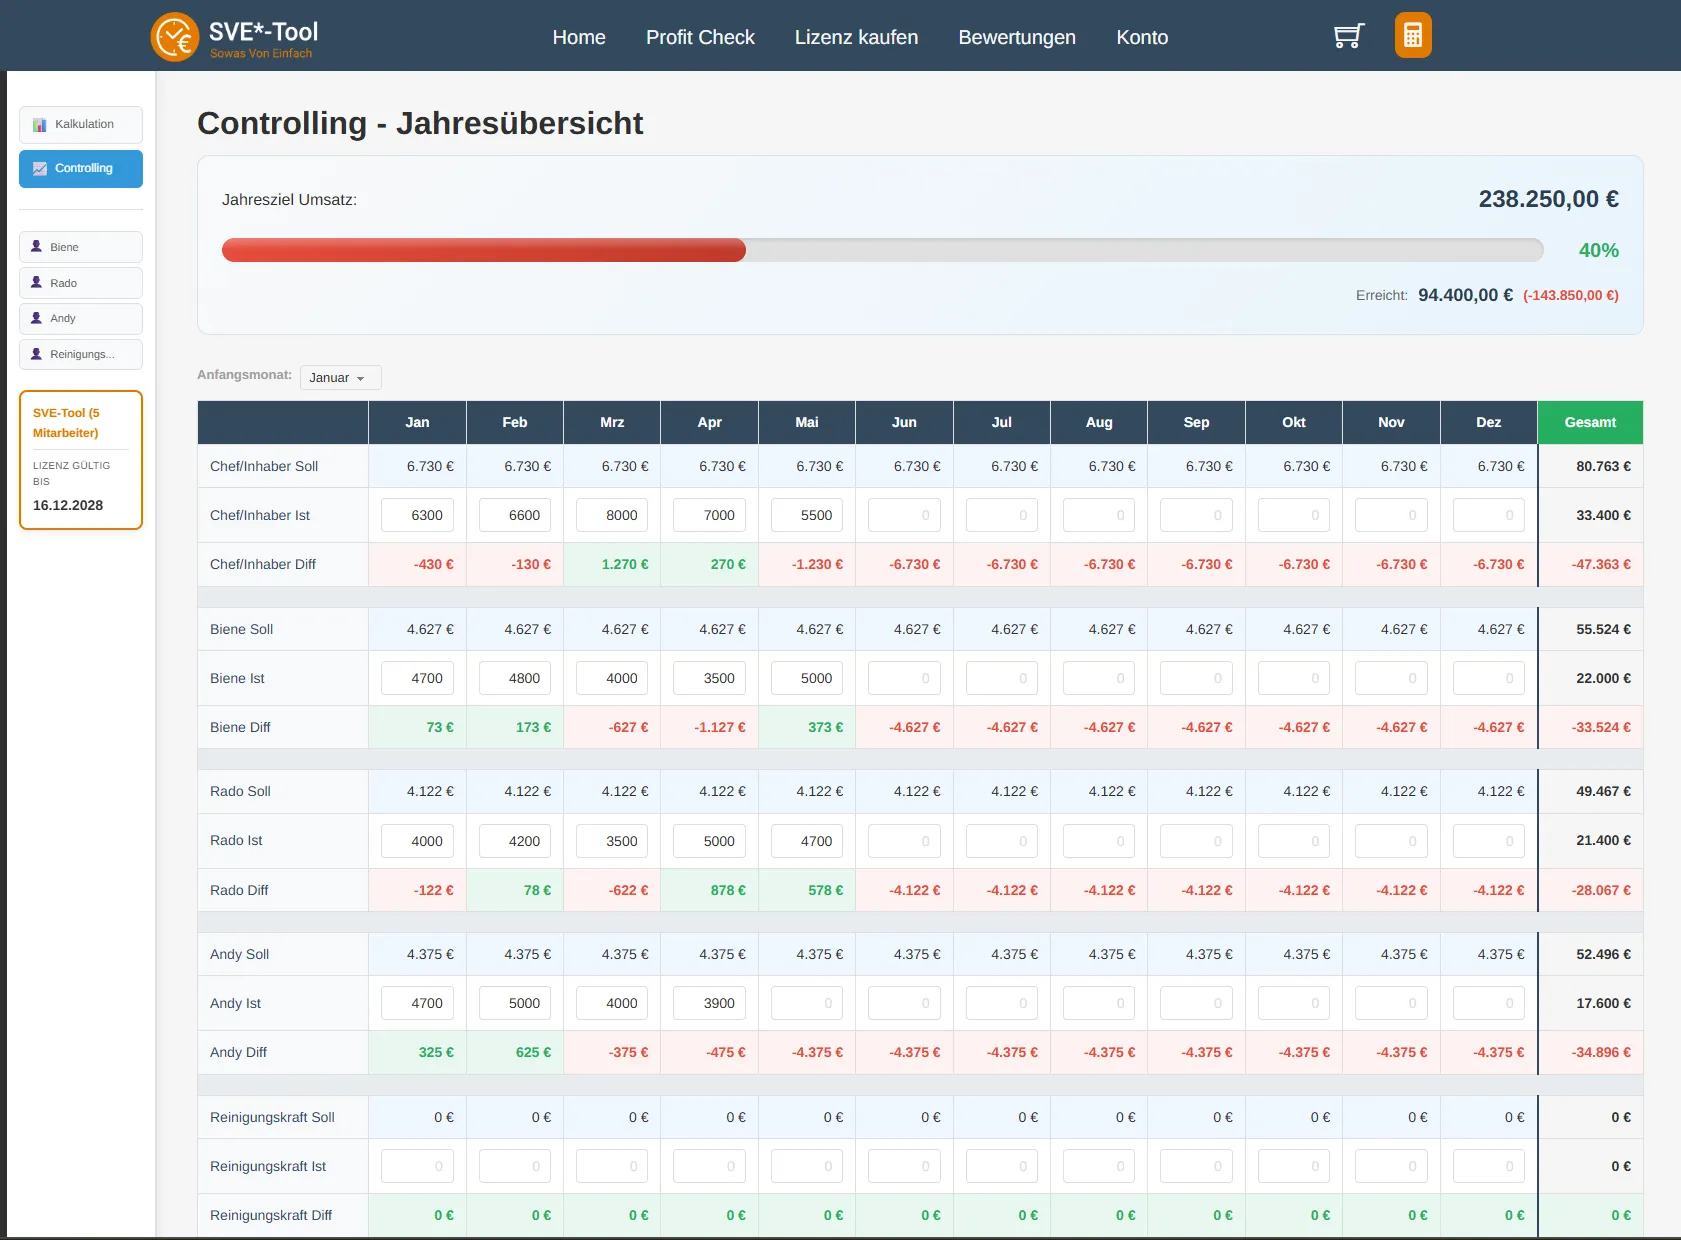Go to the Home menu item

pyautogui.click(x=578, y=37)
